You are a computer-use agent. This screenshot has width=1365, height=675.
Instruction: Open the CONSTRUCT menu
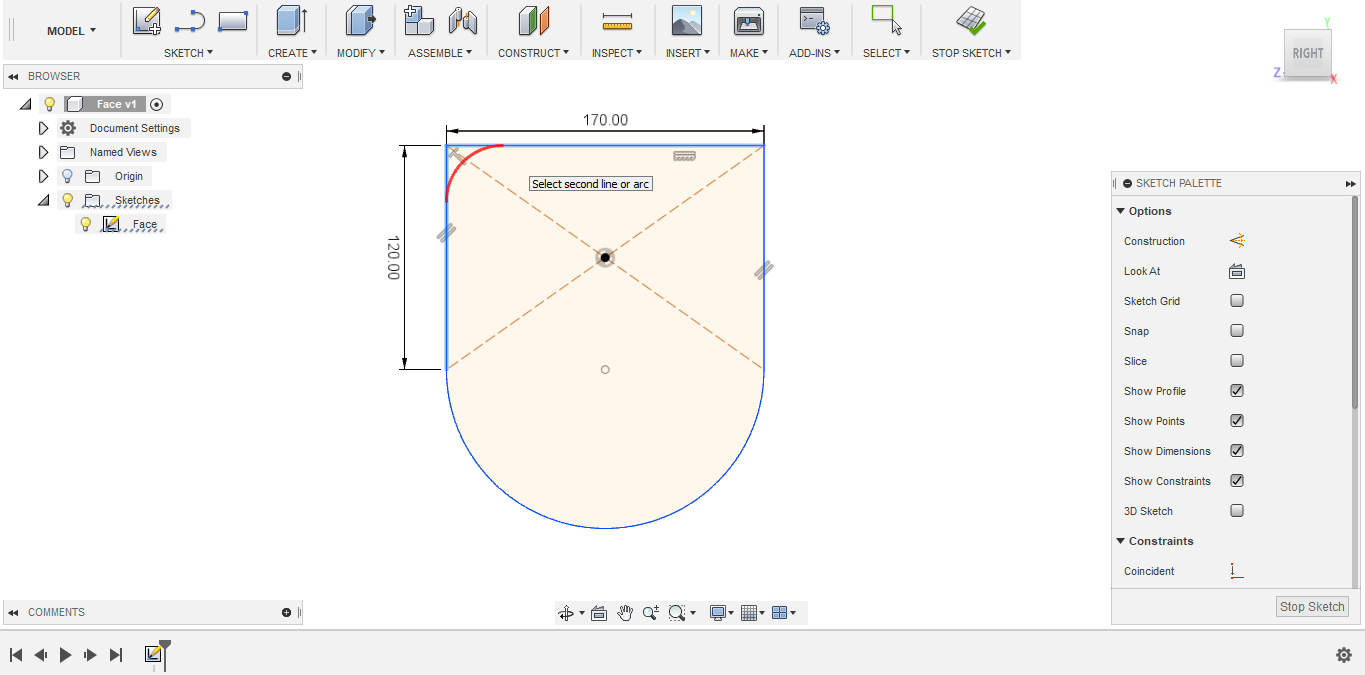[533, 53]
